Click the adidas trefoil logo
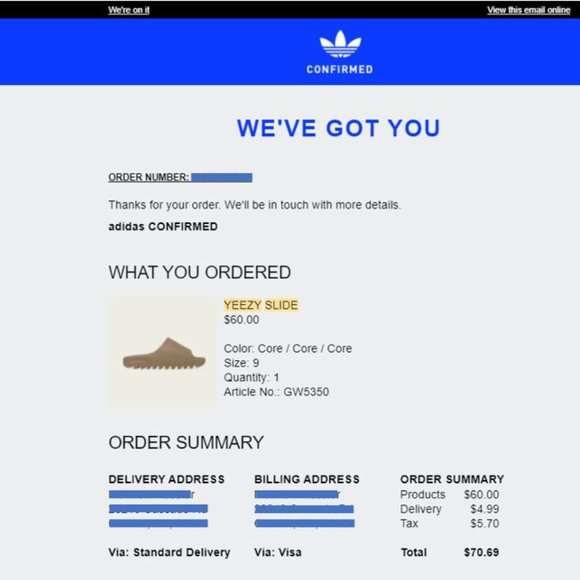Screen dimensions: 580x580 pyautogui.click(x=340, y=44)
